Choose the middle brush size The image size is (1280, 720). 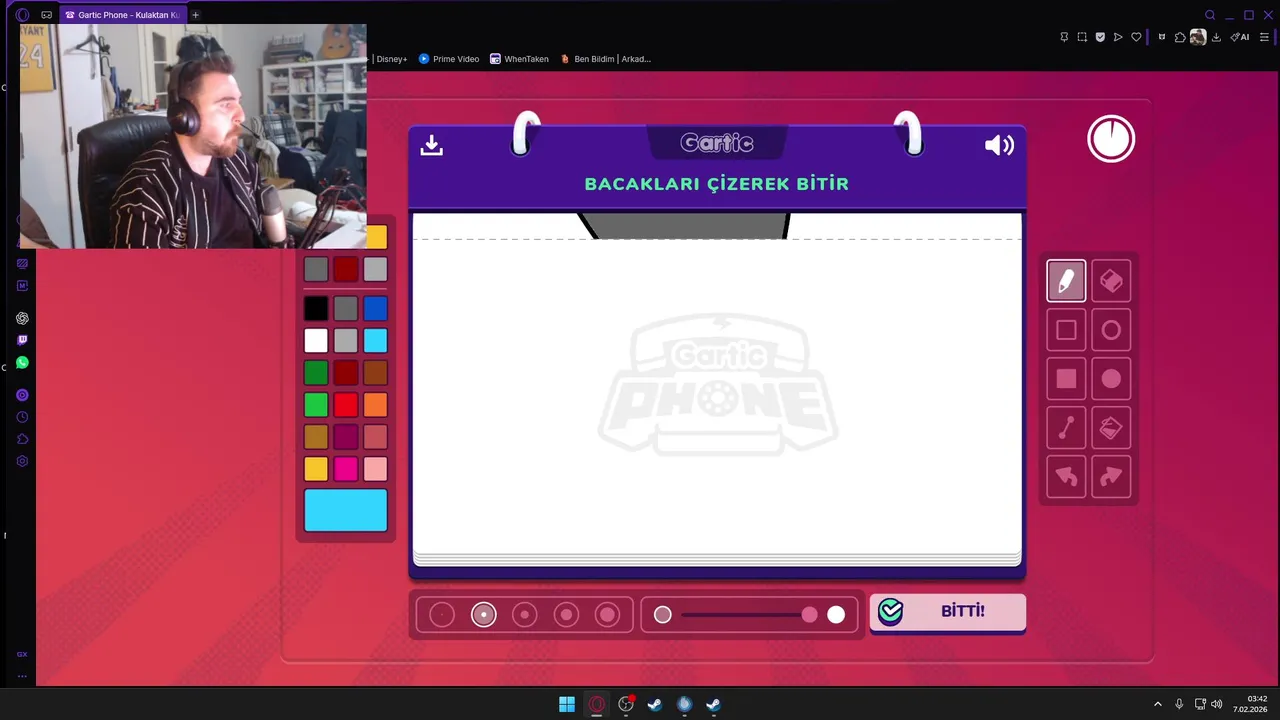525,615
